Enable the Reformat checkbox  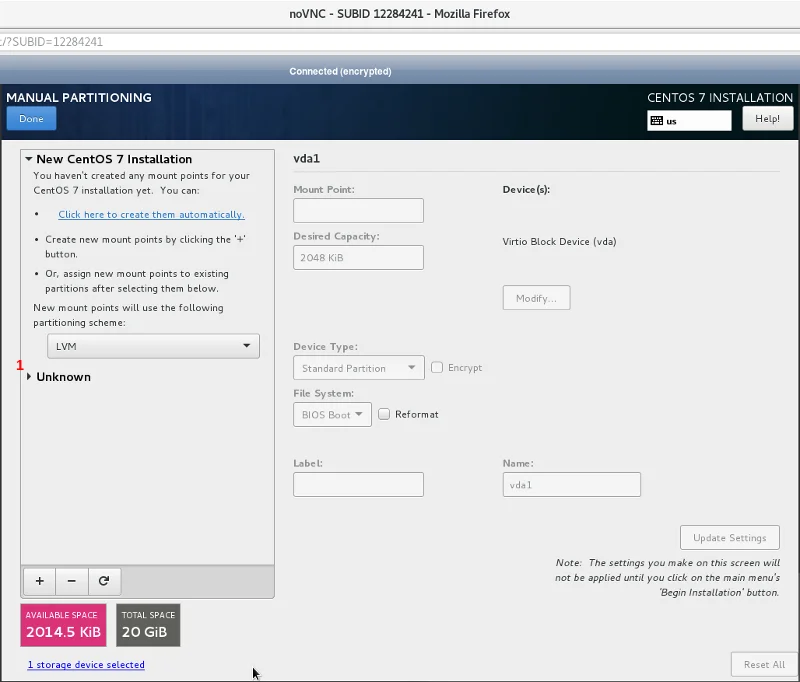(x=384, y=414)
